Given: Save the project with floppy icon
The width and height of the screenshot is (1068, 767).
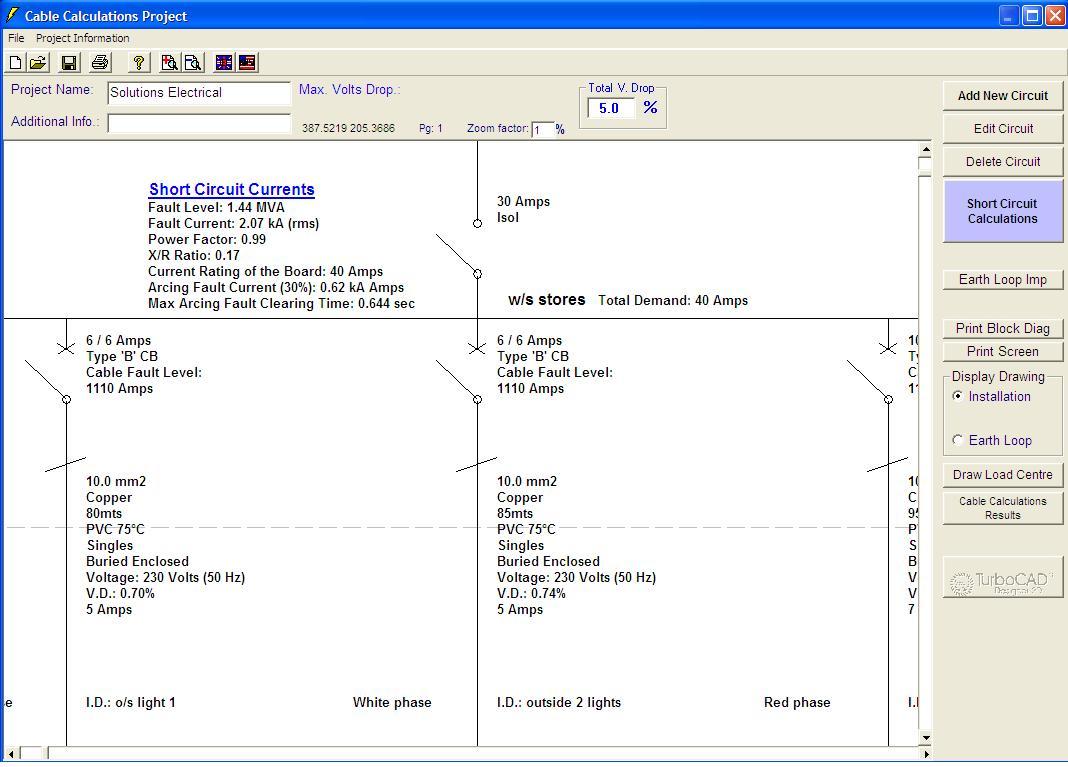Looking at the screenshot, I should 69,63.
